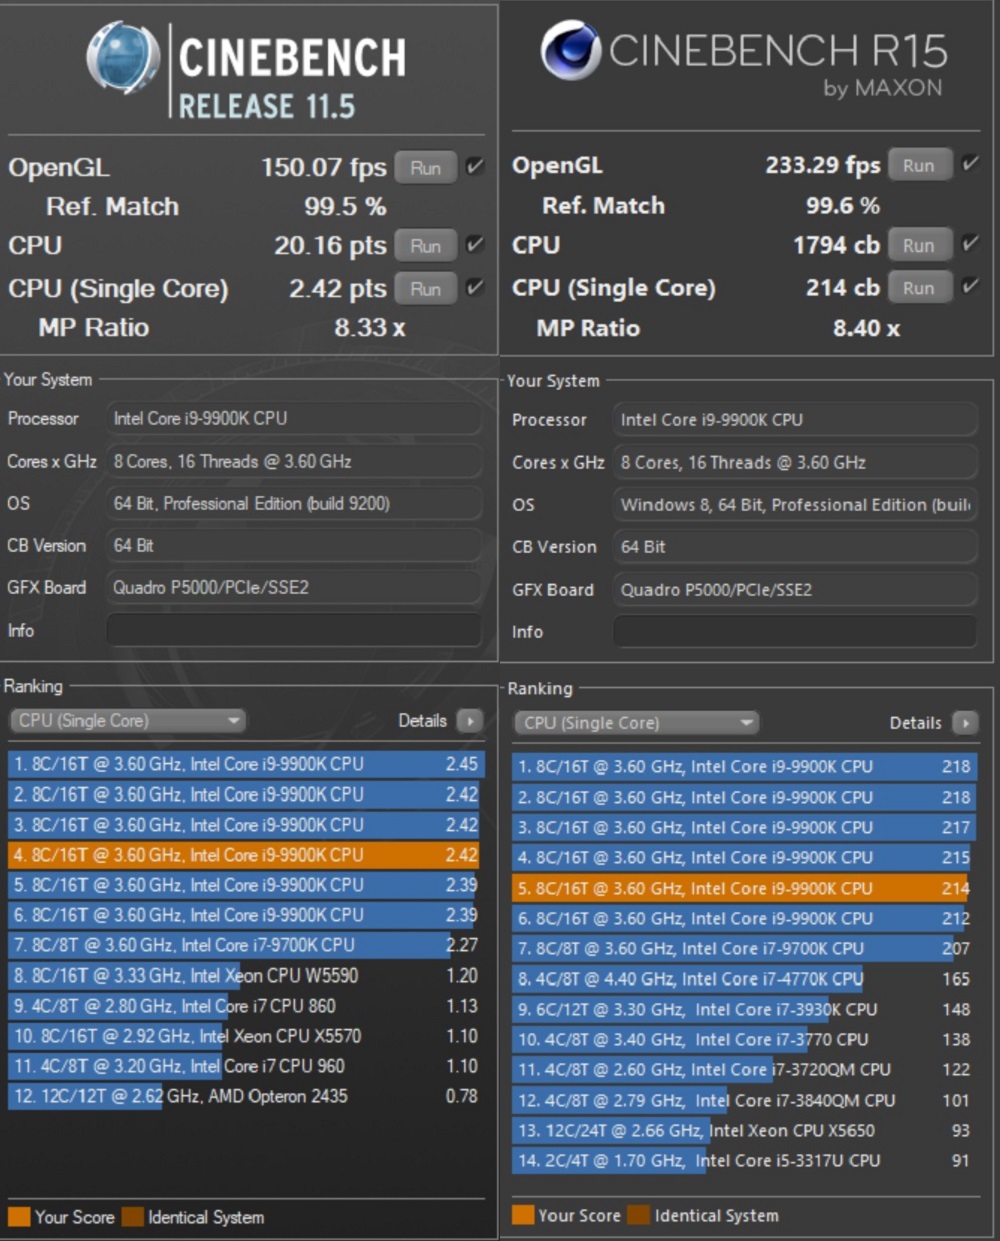Click Identical System swatch in R15 legend
This screenshot has width=1000, height=1241.
pyautogui.click(x=638, y=1216)
